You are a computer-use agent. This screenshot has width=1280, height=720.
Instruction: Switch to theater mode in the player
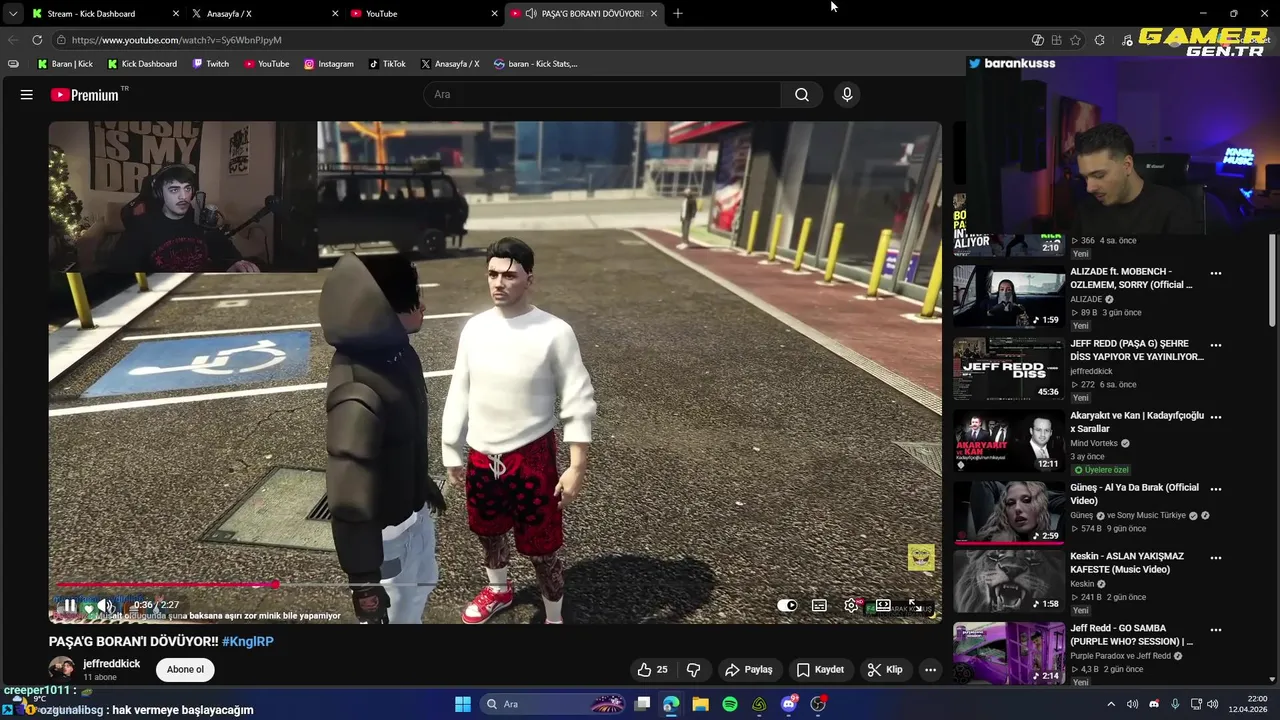(883, 605)
